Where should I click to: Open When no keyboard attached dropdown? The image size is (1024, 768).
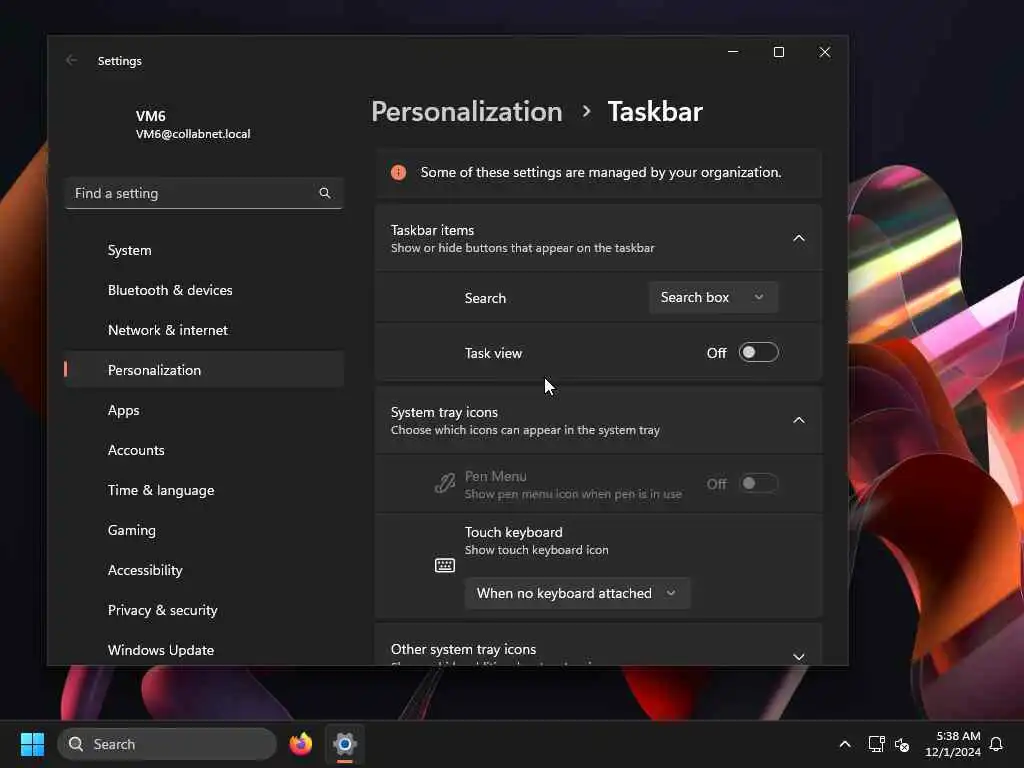(x=577, y=593)
